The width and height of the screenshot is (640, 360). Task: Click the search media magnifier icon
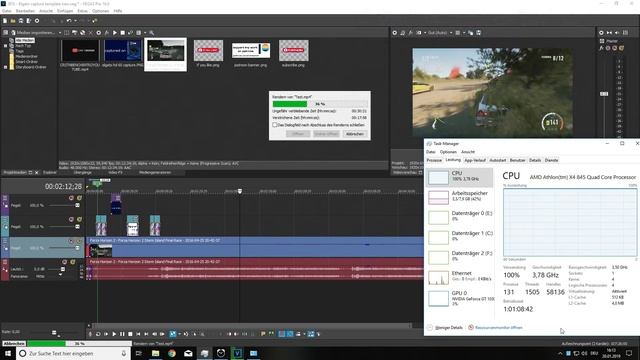(151, 33)
